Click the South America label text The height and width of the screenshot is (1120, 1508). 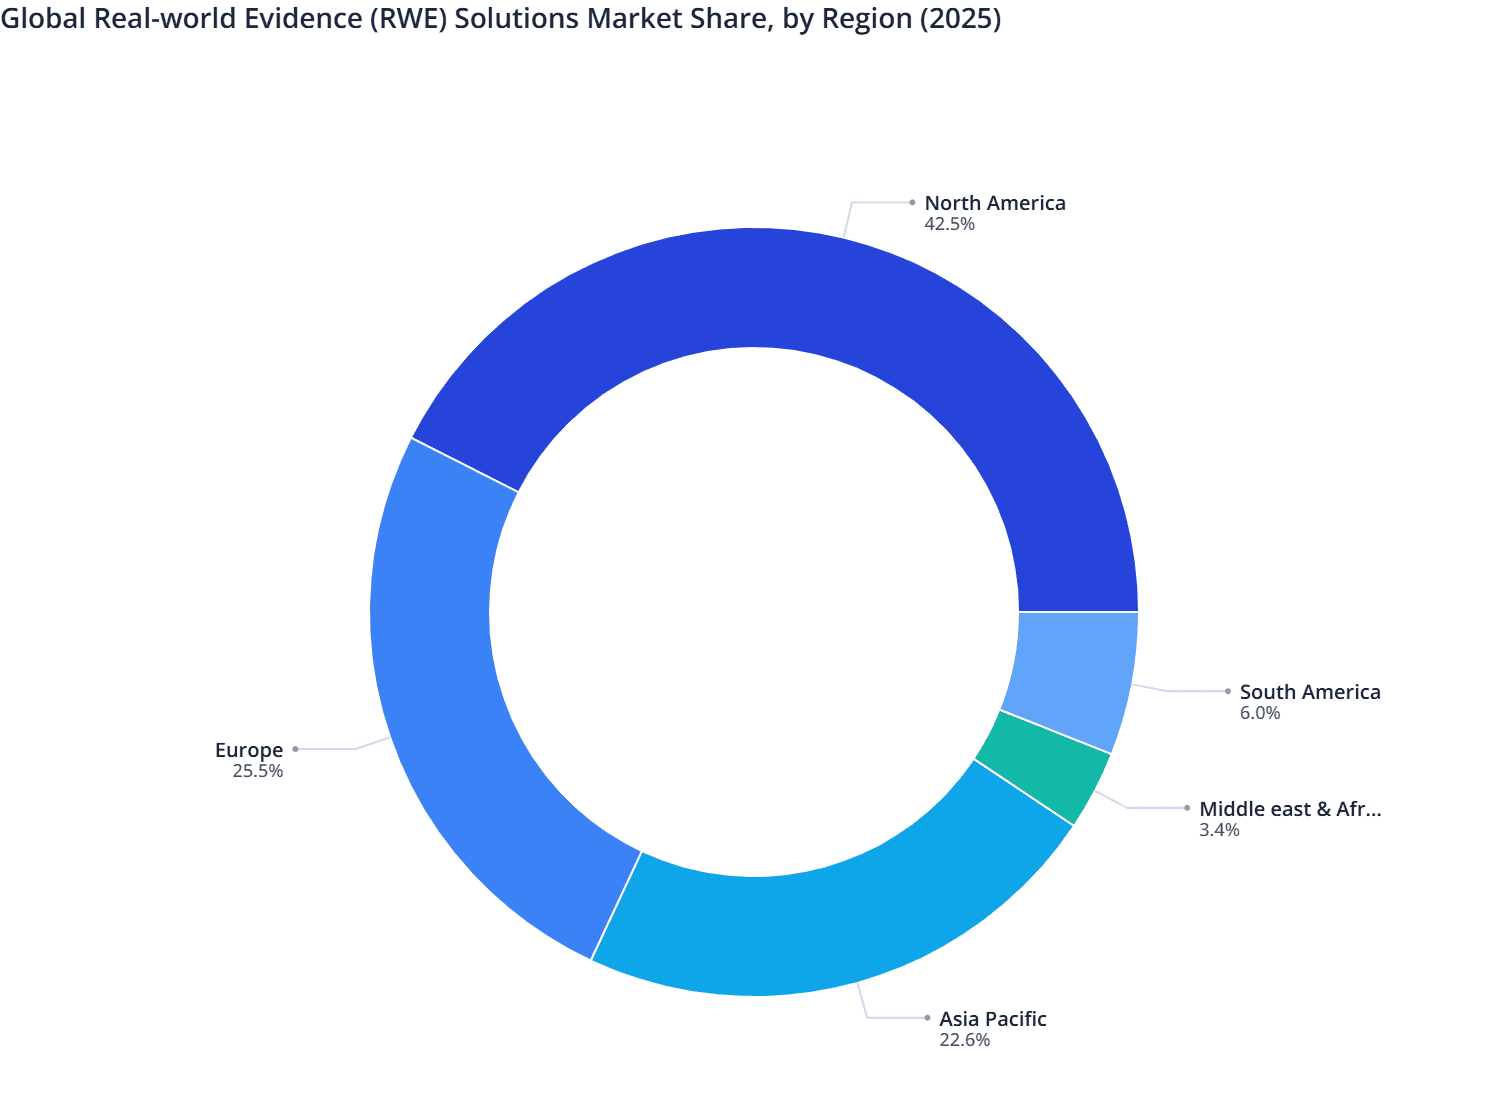1310,691
